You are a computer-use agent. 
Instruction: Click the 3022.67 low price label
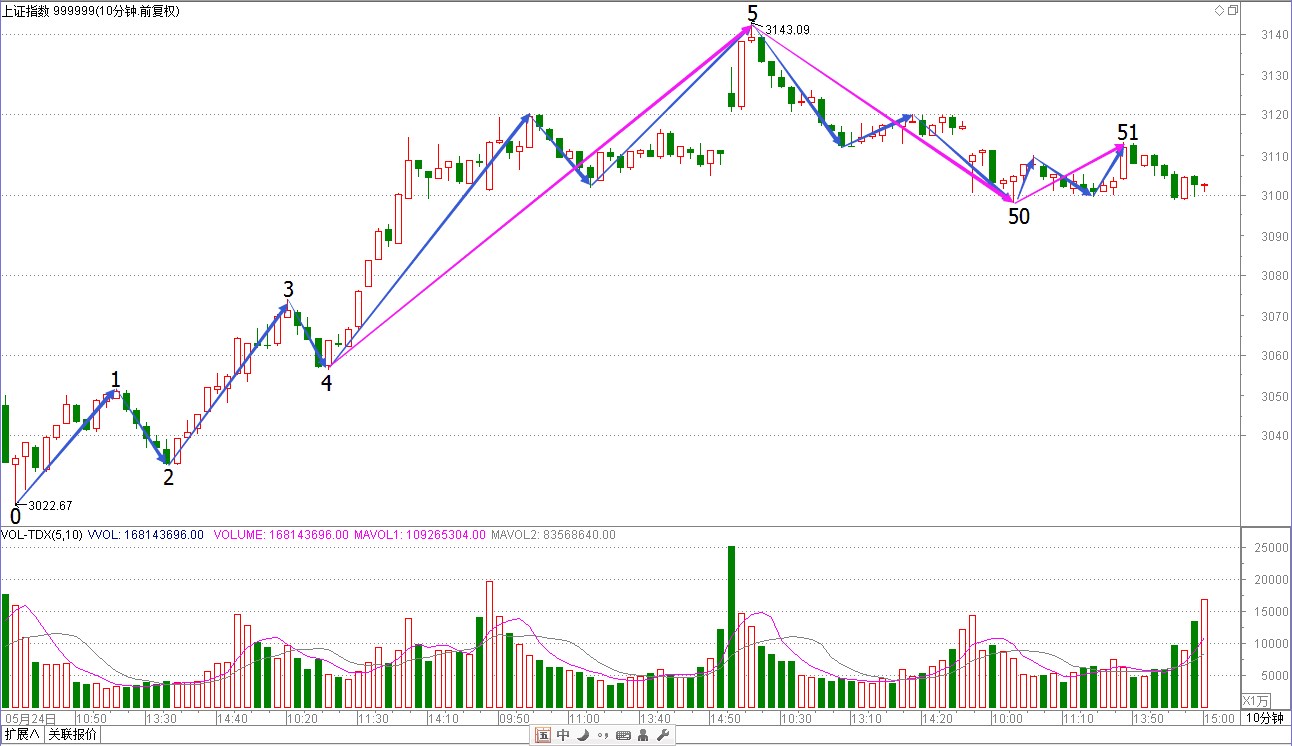(x=50, y=506)
